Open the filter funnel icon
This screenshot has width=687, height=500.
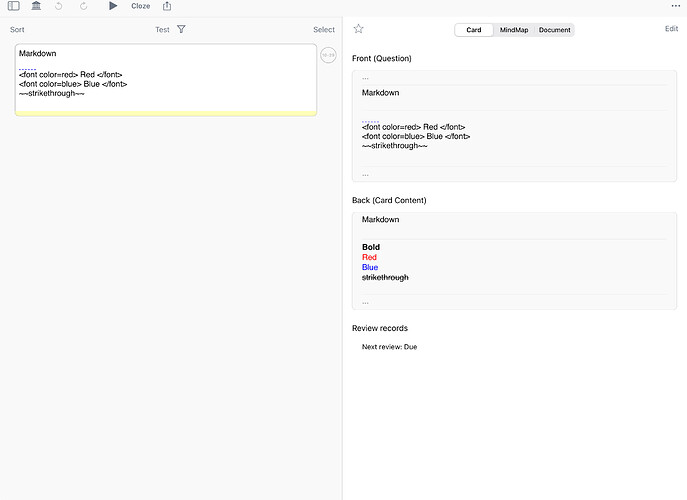click(181, 30)
